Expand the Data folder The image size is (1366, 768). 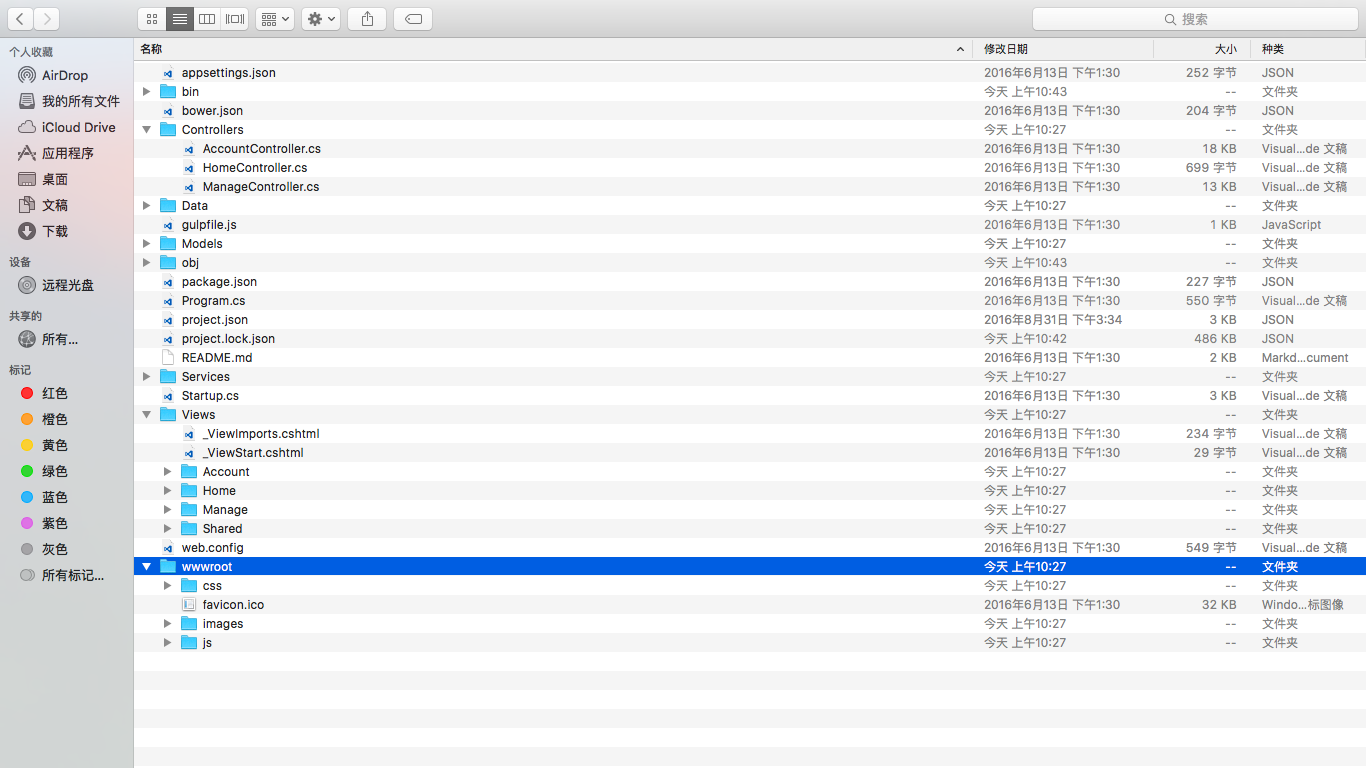[146, 205]
